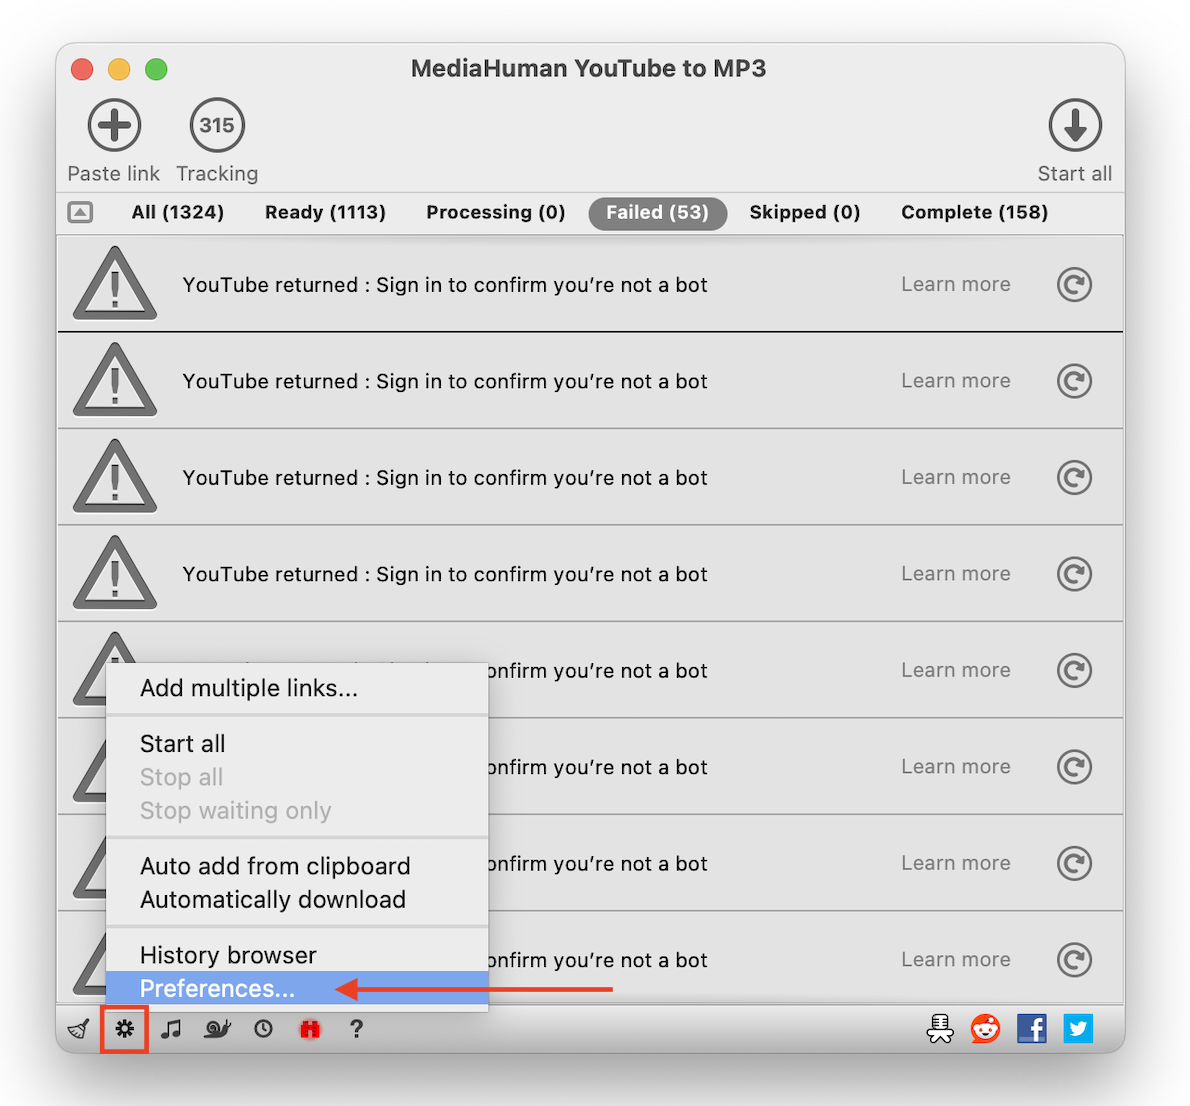The image size is (1190, 1106).
Task: Click the gear settings icon in bottom bar
Action: [124, 1029]
